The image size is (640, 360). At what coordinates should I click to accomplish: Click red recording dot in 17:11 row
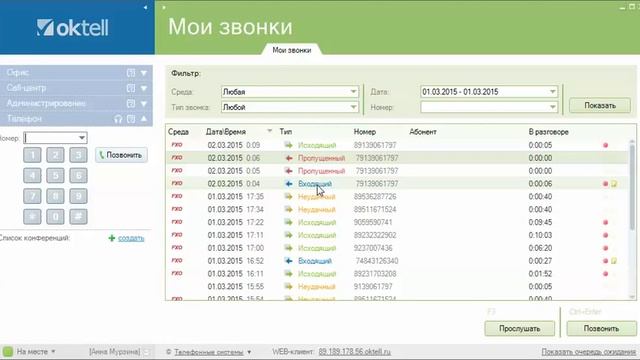point(606,236)
